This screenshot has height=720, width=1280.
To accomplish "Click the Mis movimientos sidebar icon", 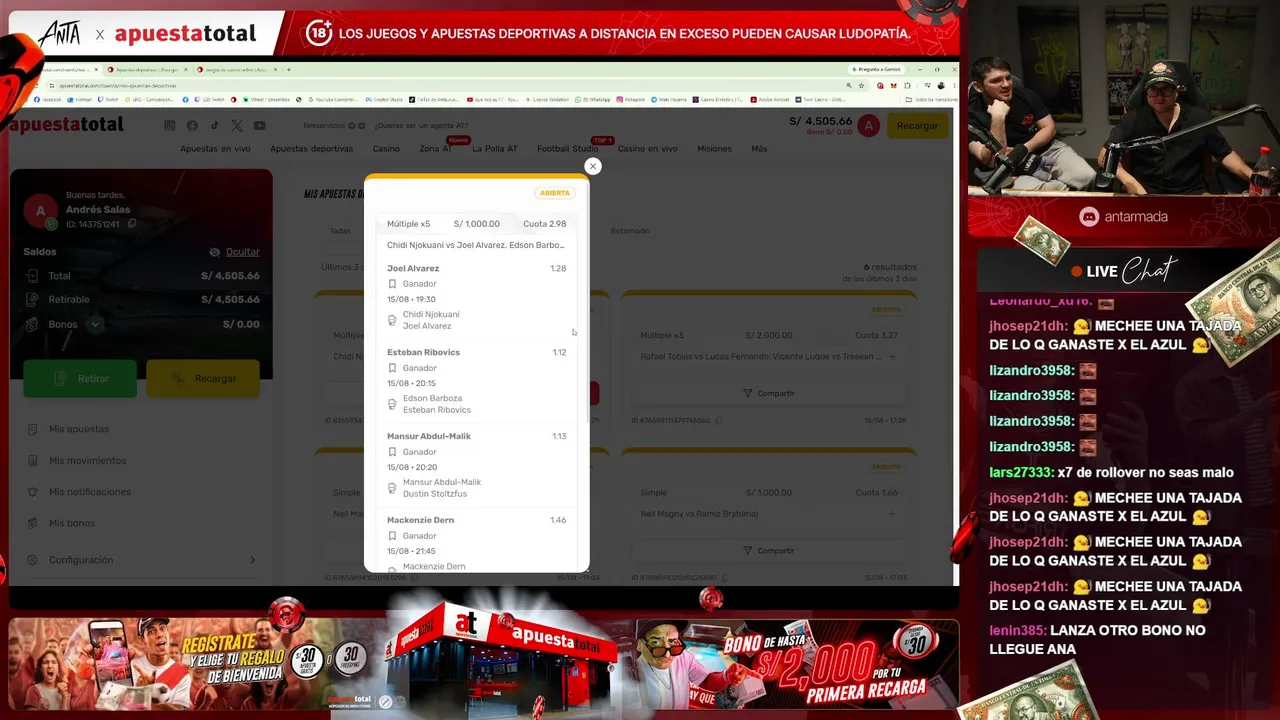I will tap(33, 461).
